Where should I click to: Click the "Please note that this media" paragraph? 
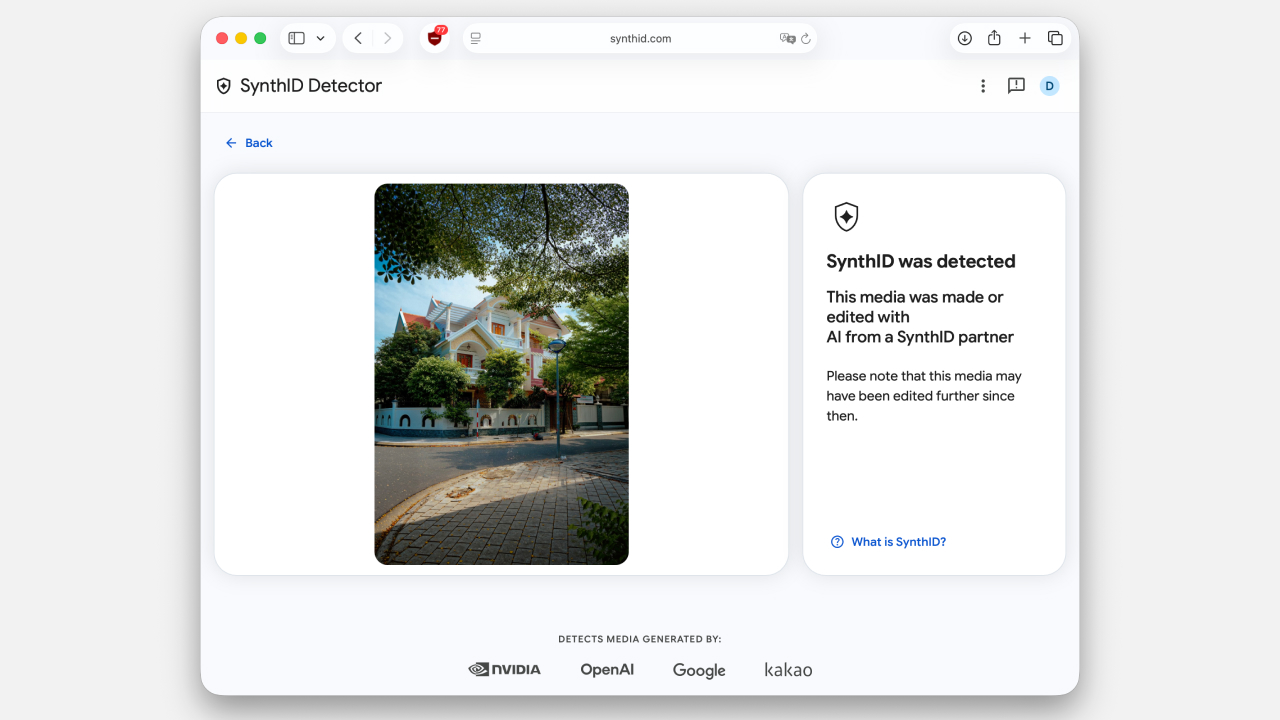tap(924, 396)
